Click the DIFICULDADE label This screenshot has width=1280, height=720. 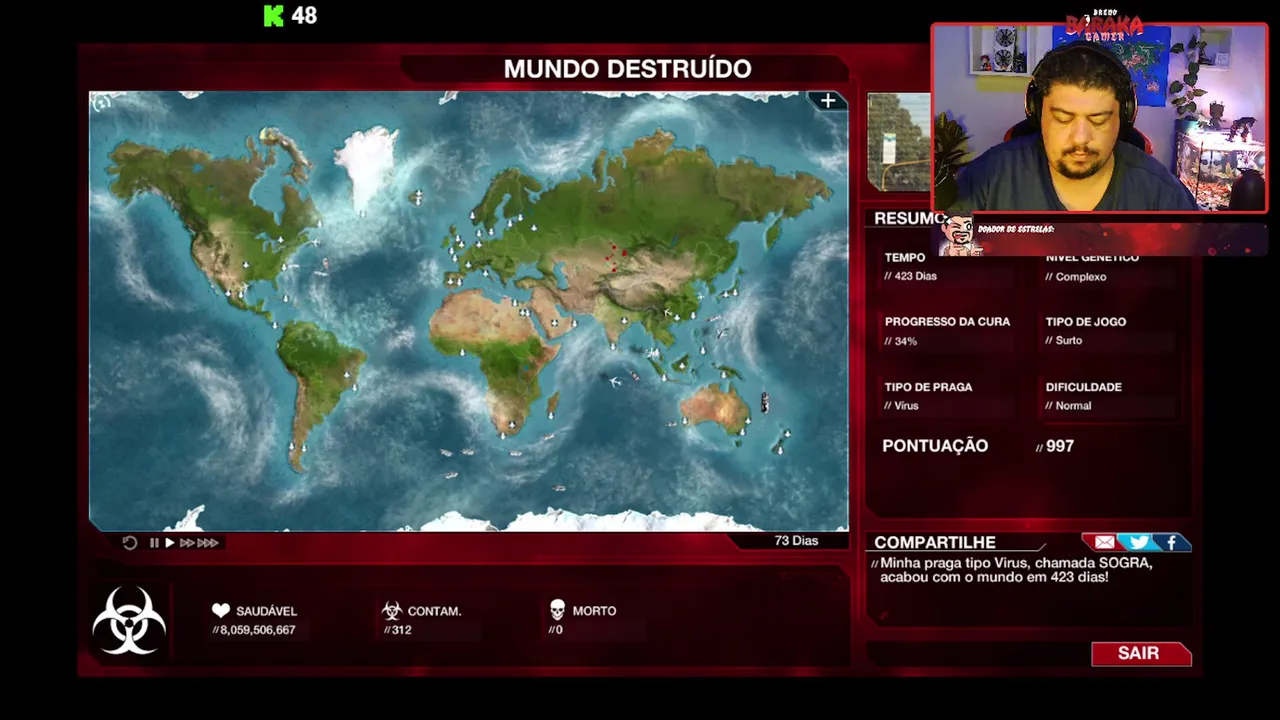click(1083, 386)
